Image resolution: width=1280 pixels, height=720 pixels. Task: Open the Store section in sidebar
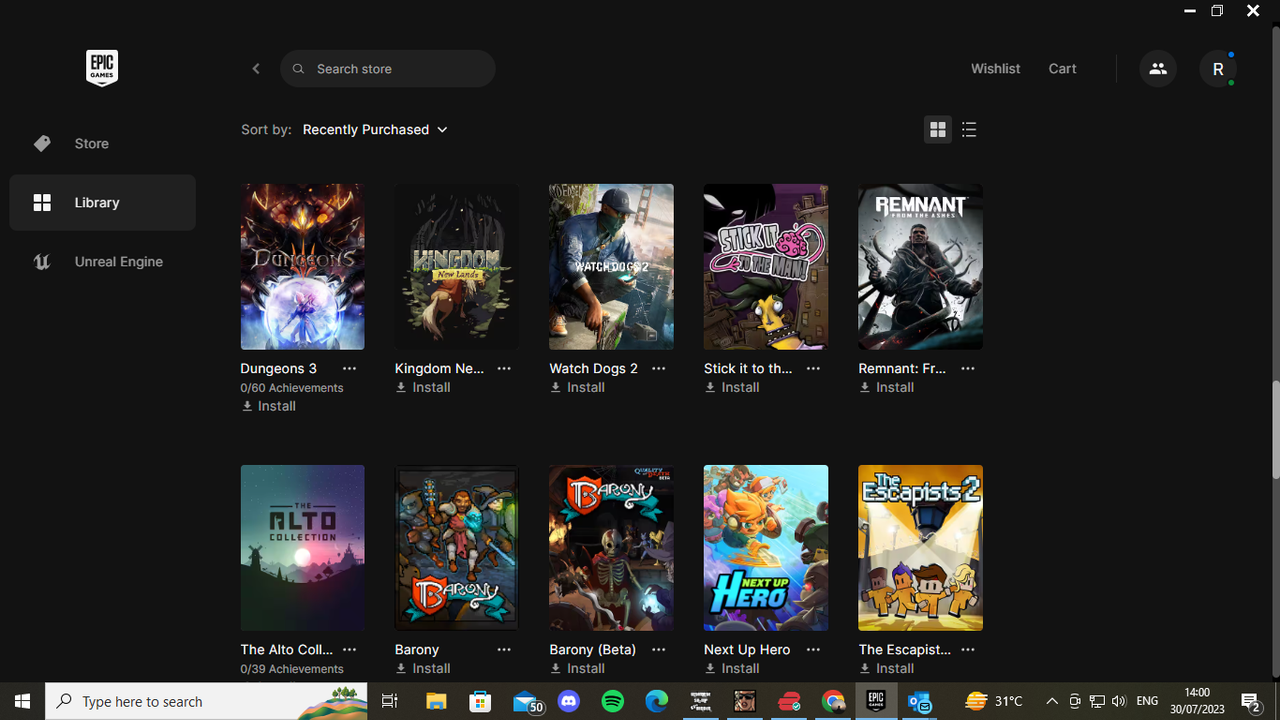click(103, 144)
